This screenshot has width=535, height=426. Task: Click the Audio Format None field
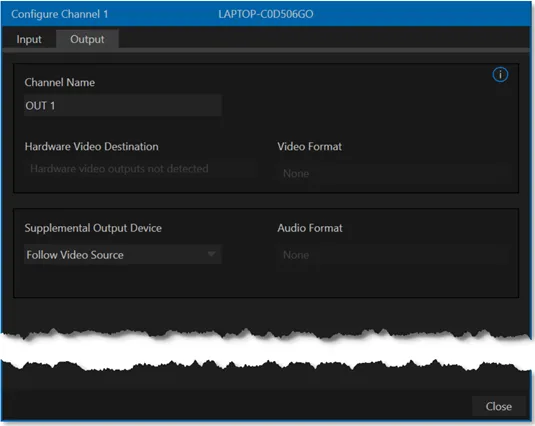394,255
